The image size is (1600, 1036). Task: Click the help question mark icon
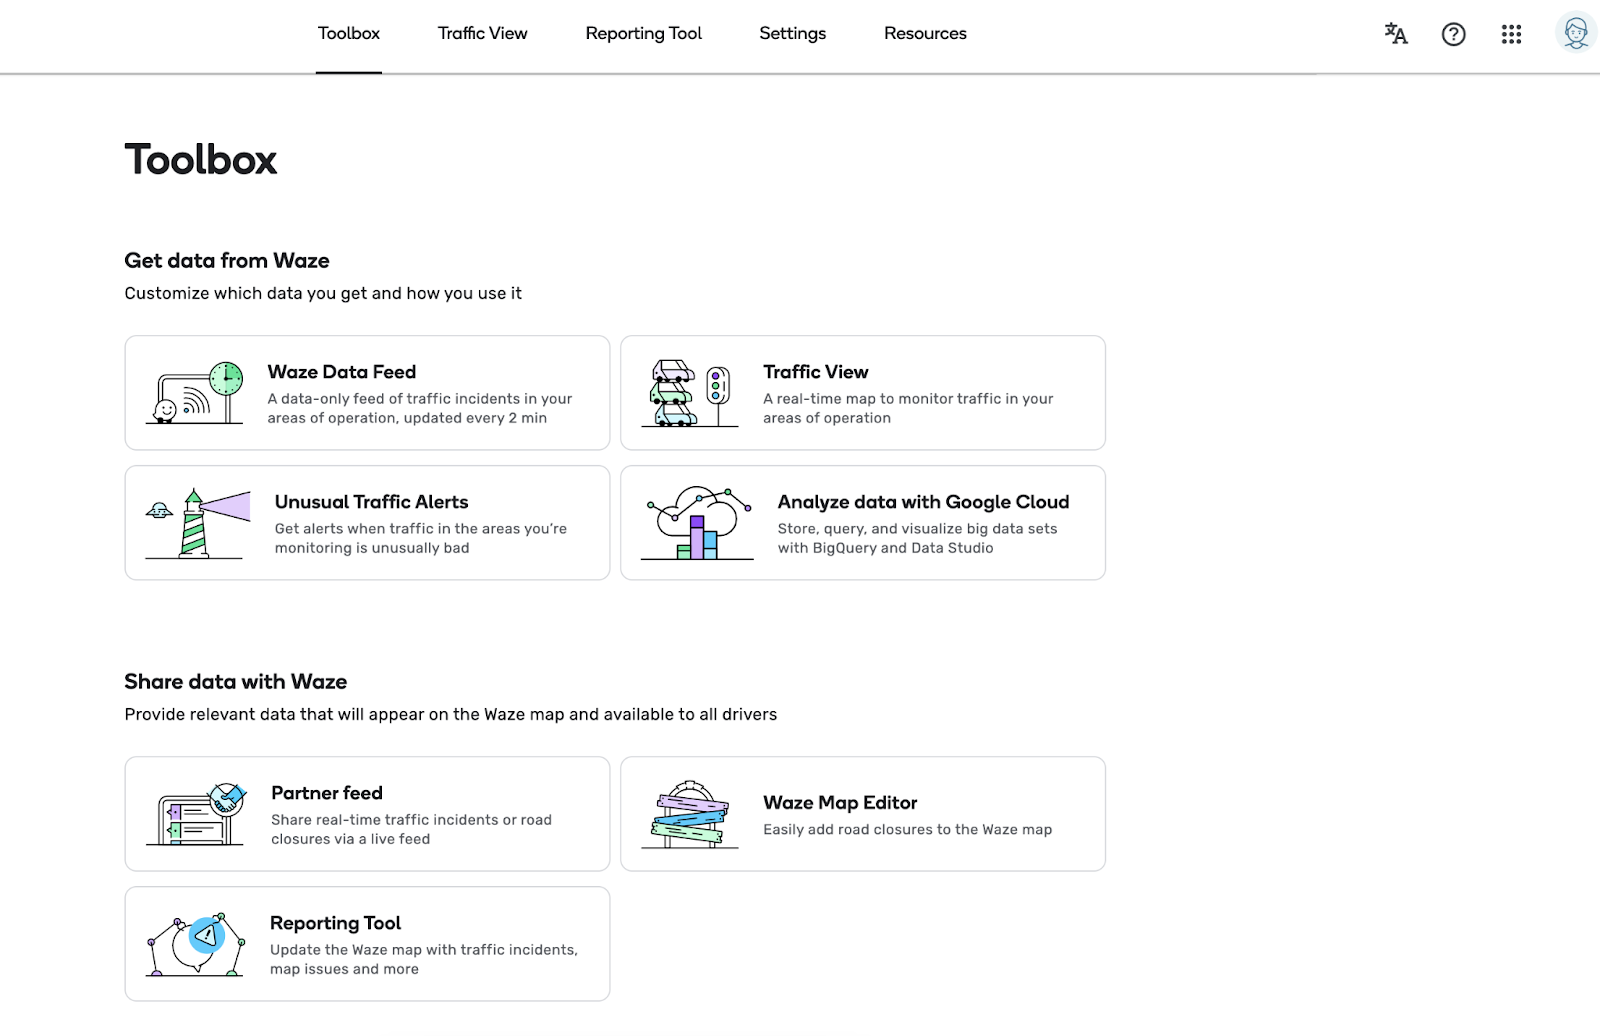[x=1453, y=34]
